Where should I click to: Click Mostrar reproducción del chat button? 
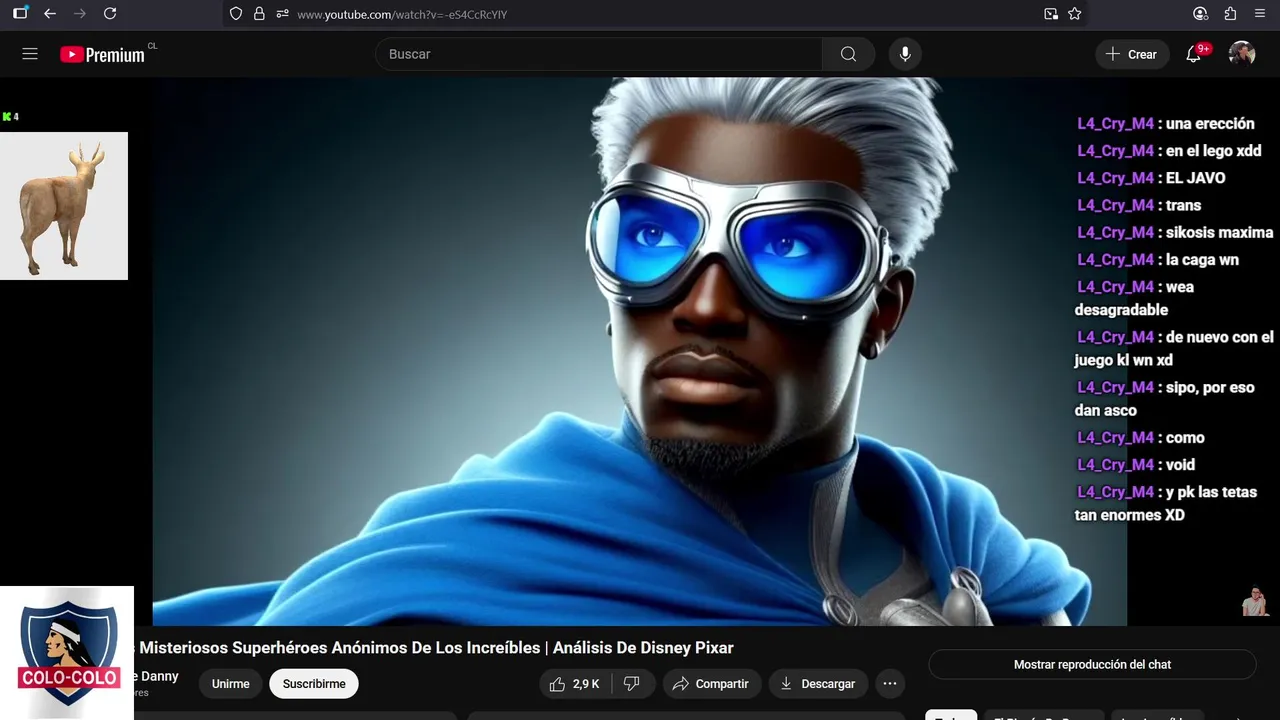(1092, 664)
